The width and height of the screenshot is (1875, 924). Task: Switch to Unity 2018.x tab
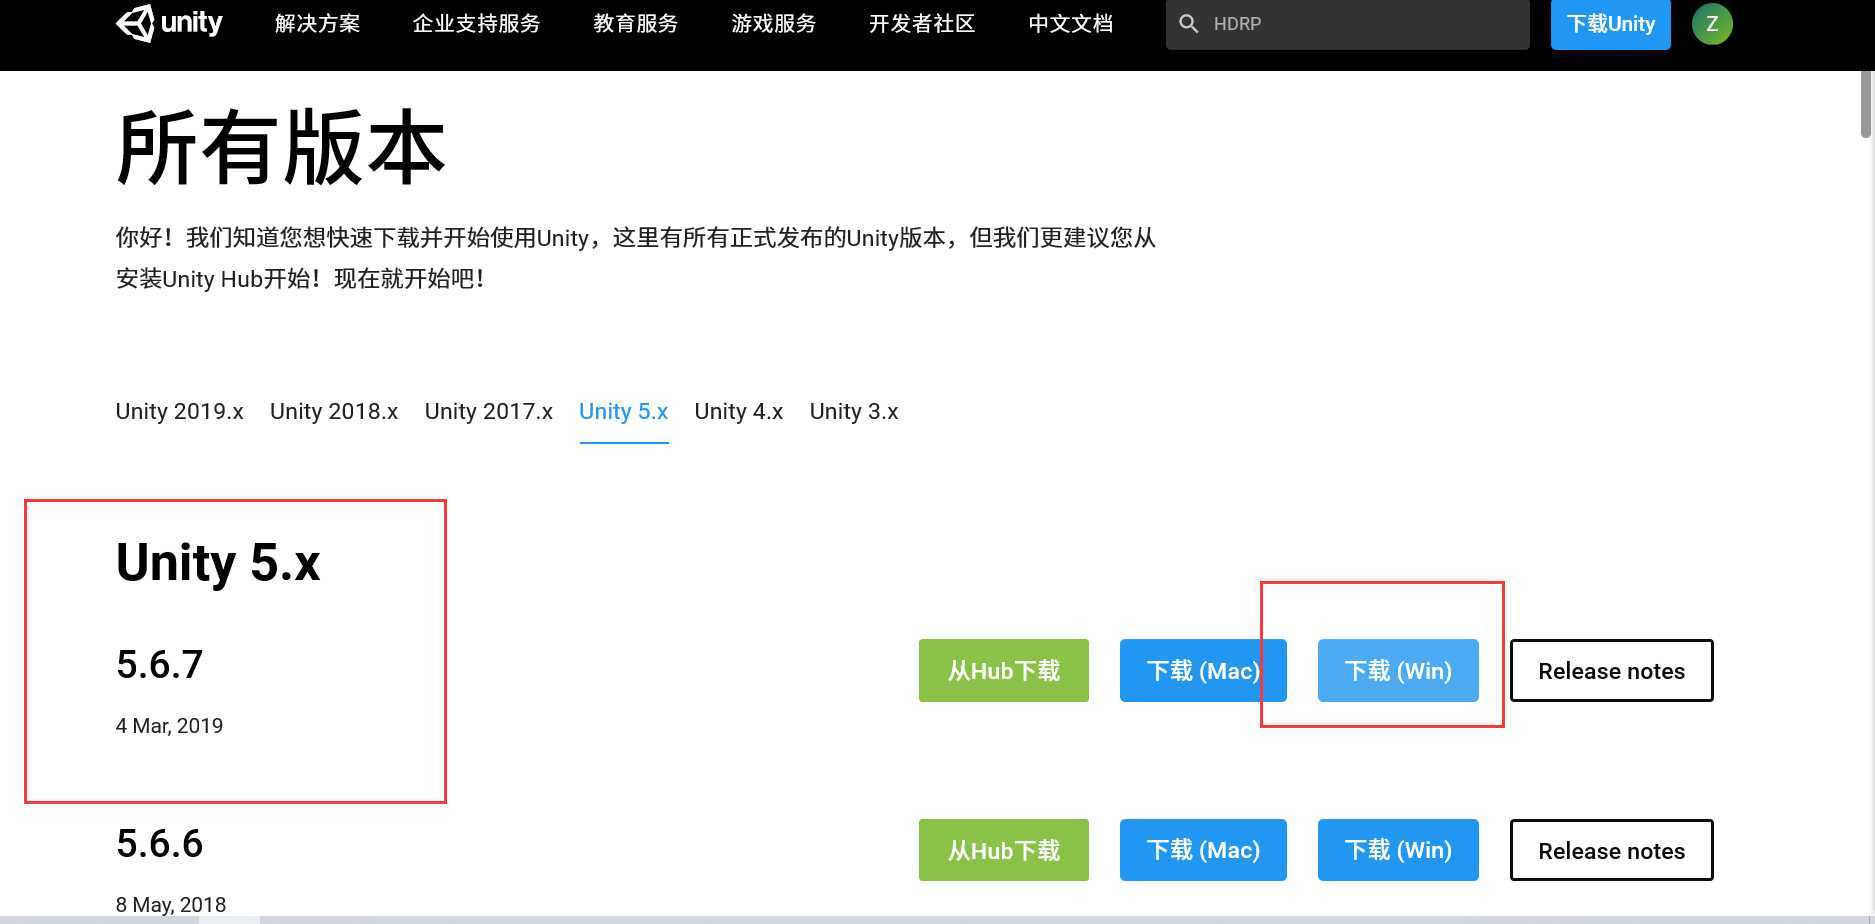pos(334,412)
